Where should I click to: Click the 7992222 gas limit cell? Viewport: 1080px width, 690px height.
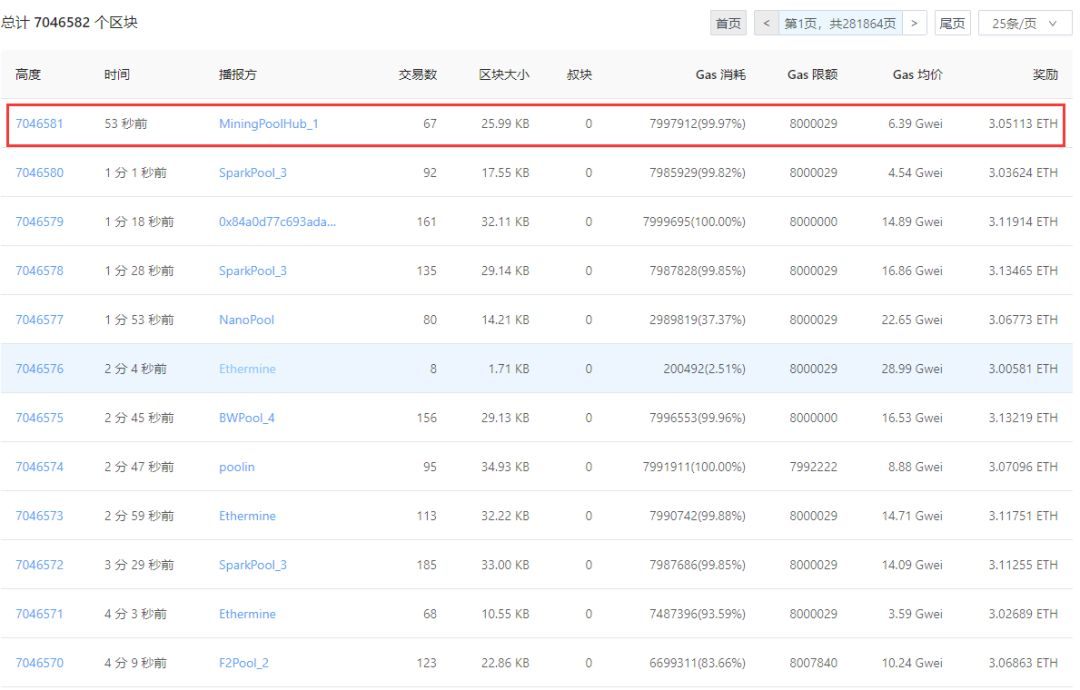[x=813, y=467]
